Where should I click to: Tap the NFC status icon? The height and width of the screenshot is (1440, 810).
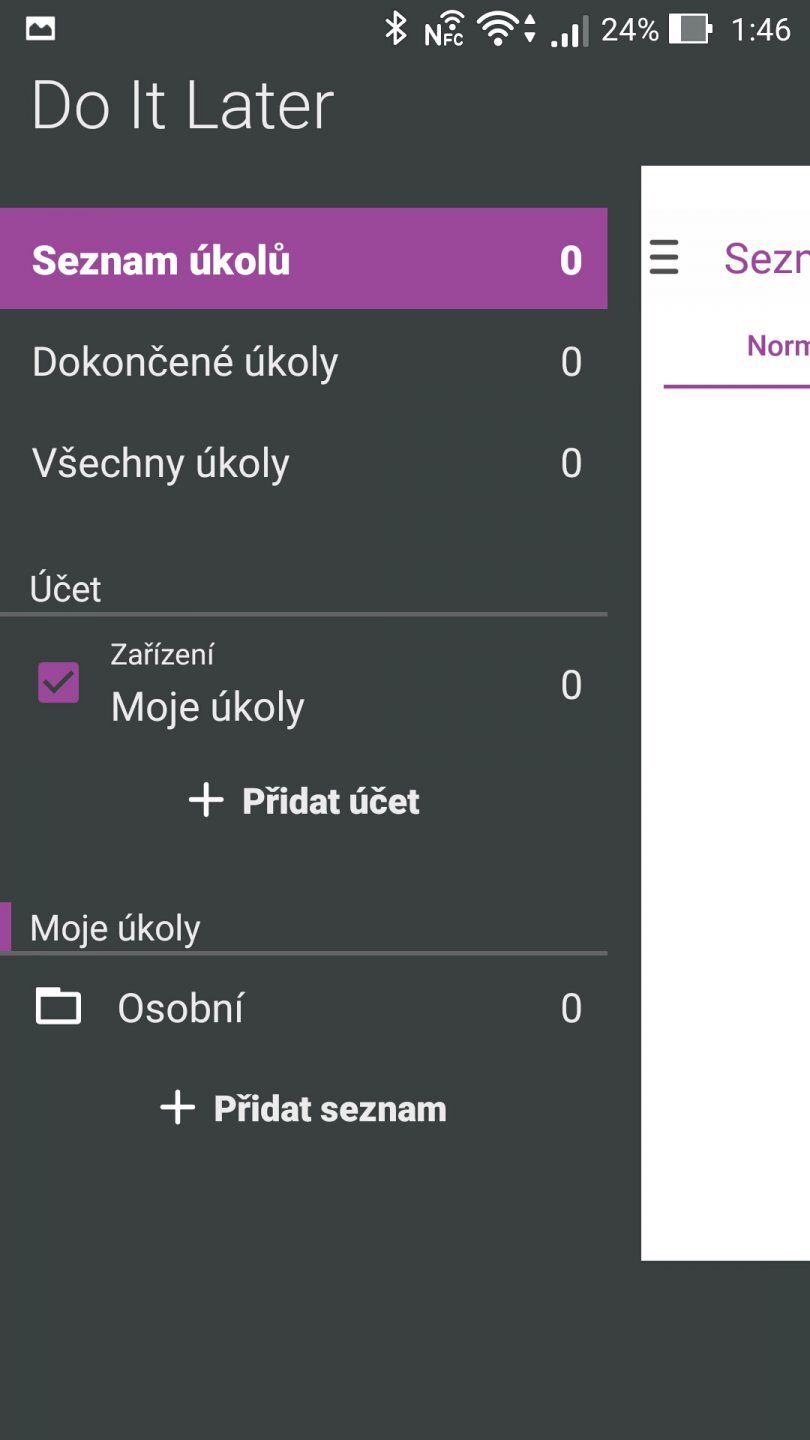pyautogui.click(x=443, y=32)
